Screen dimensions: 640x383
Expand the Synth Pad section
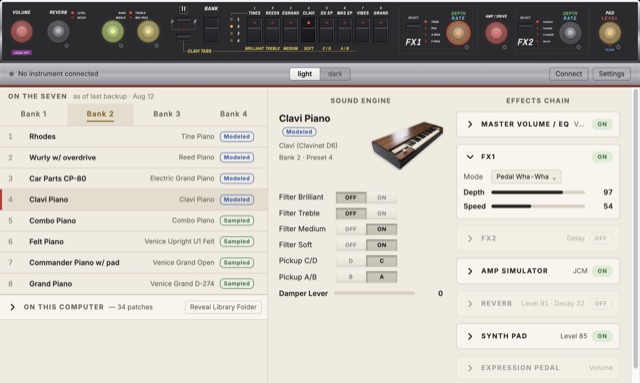470,336
